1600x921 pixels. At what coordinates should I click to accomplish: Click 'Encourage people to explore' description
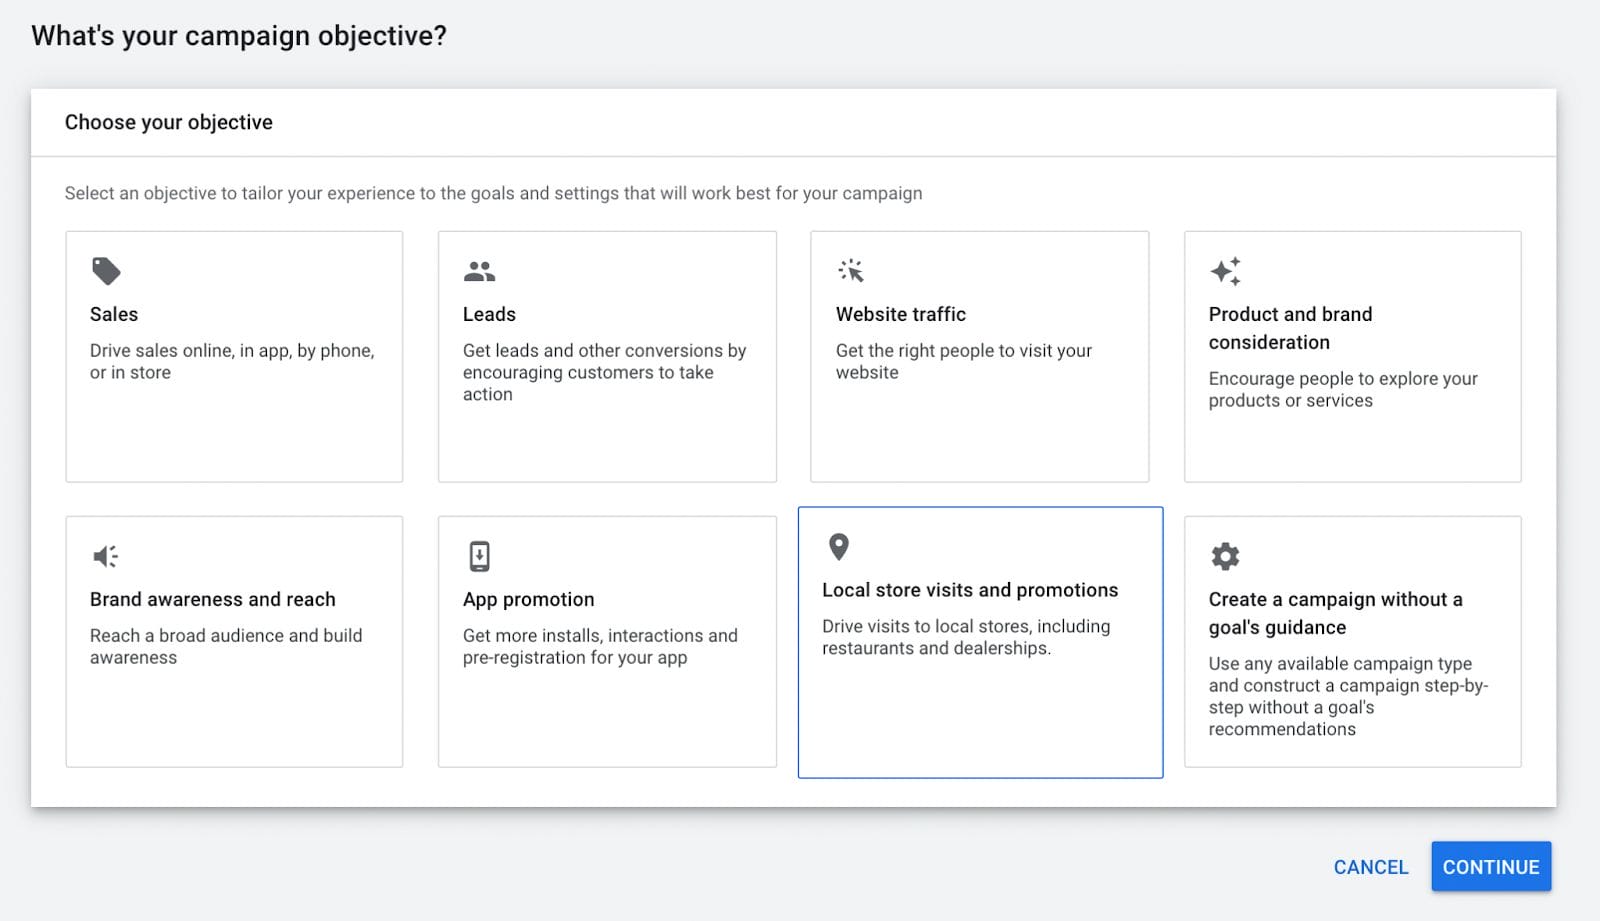coord(1343,389)
